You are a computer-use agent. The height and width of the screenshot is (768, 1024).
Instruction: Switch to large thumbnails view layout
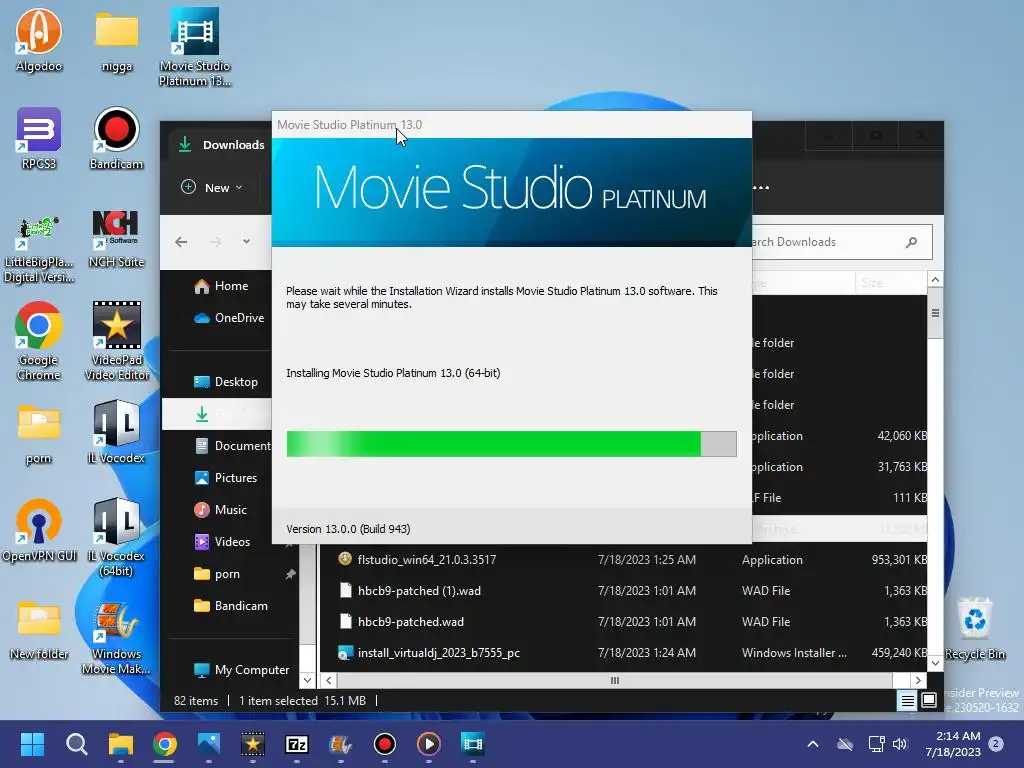[x=929, y=701]
